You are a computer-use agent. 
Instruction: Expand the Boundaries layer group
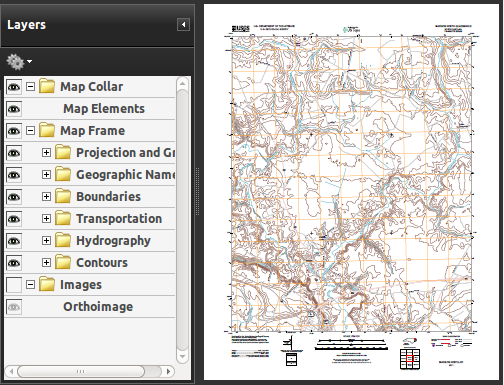46,197
